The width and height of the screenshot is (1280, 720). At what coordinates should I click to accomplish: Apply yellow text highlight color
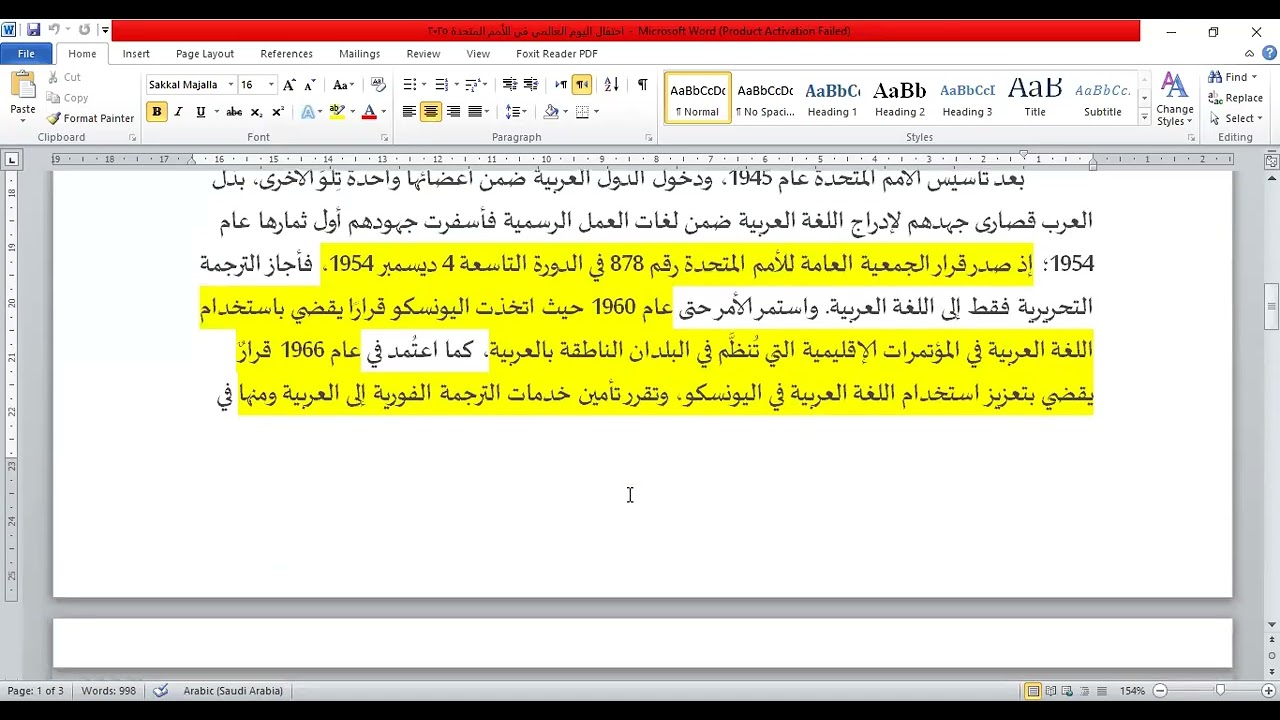tap(337, 112)
